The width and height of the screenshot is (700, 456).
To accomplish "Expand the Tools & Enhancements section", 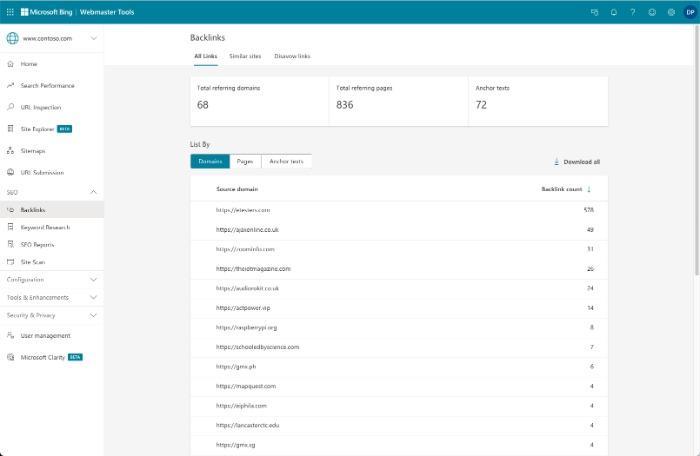I will pos(52,297).
